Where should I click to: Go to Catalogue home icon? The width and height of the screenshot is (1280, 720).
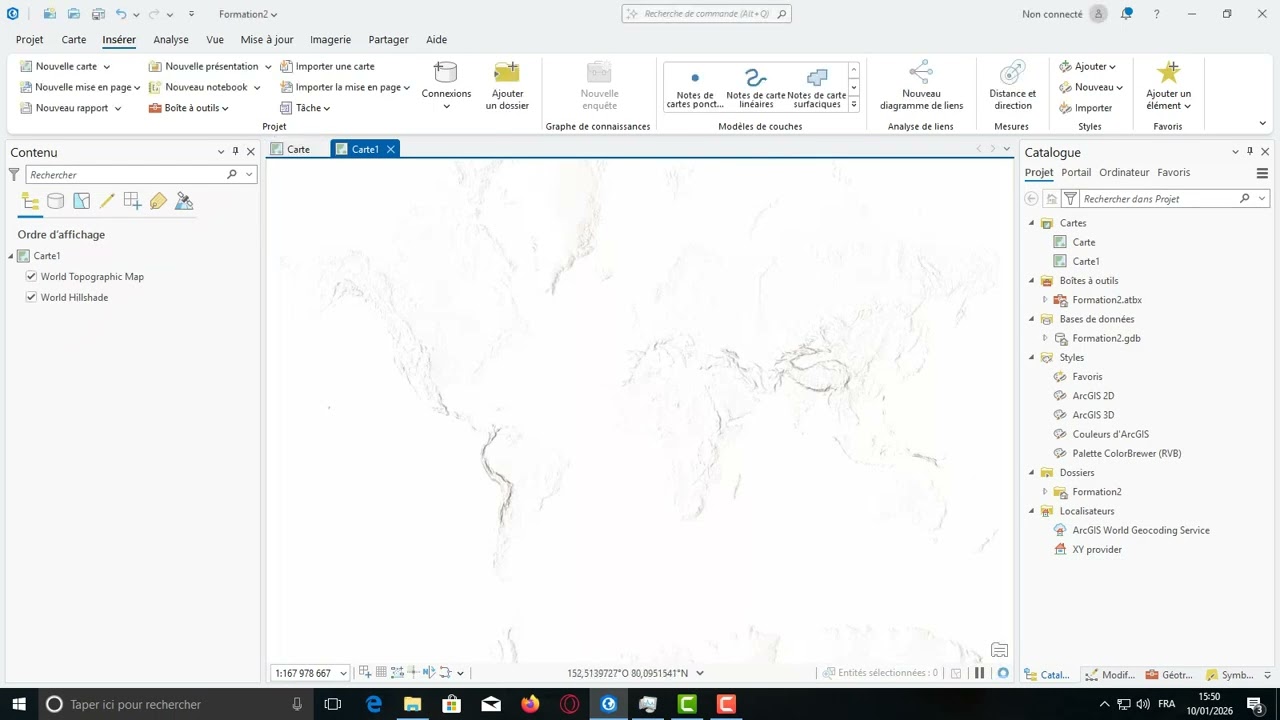[1051, 199]
